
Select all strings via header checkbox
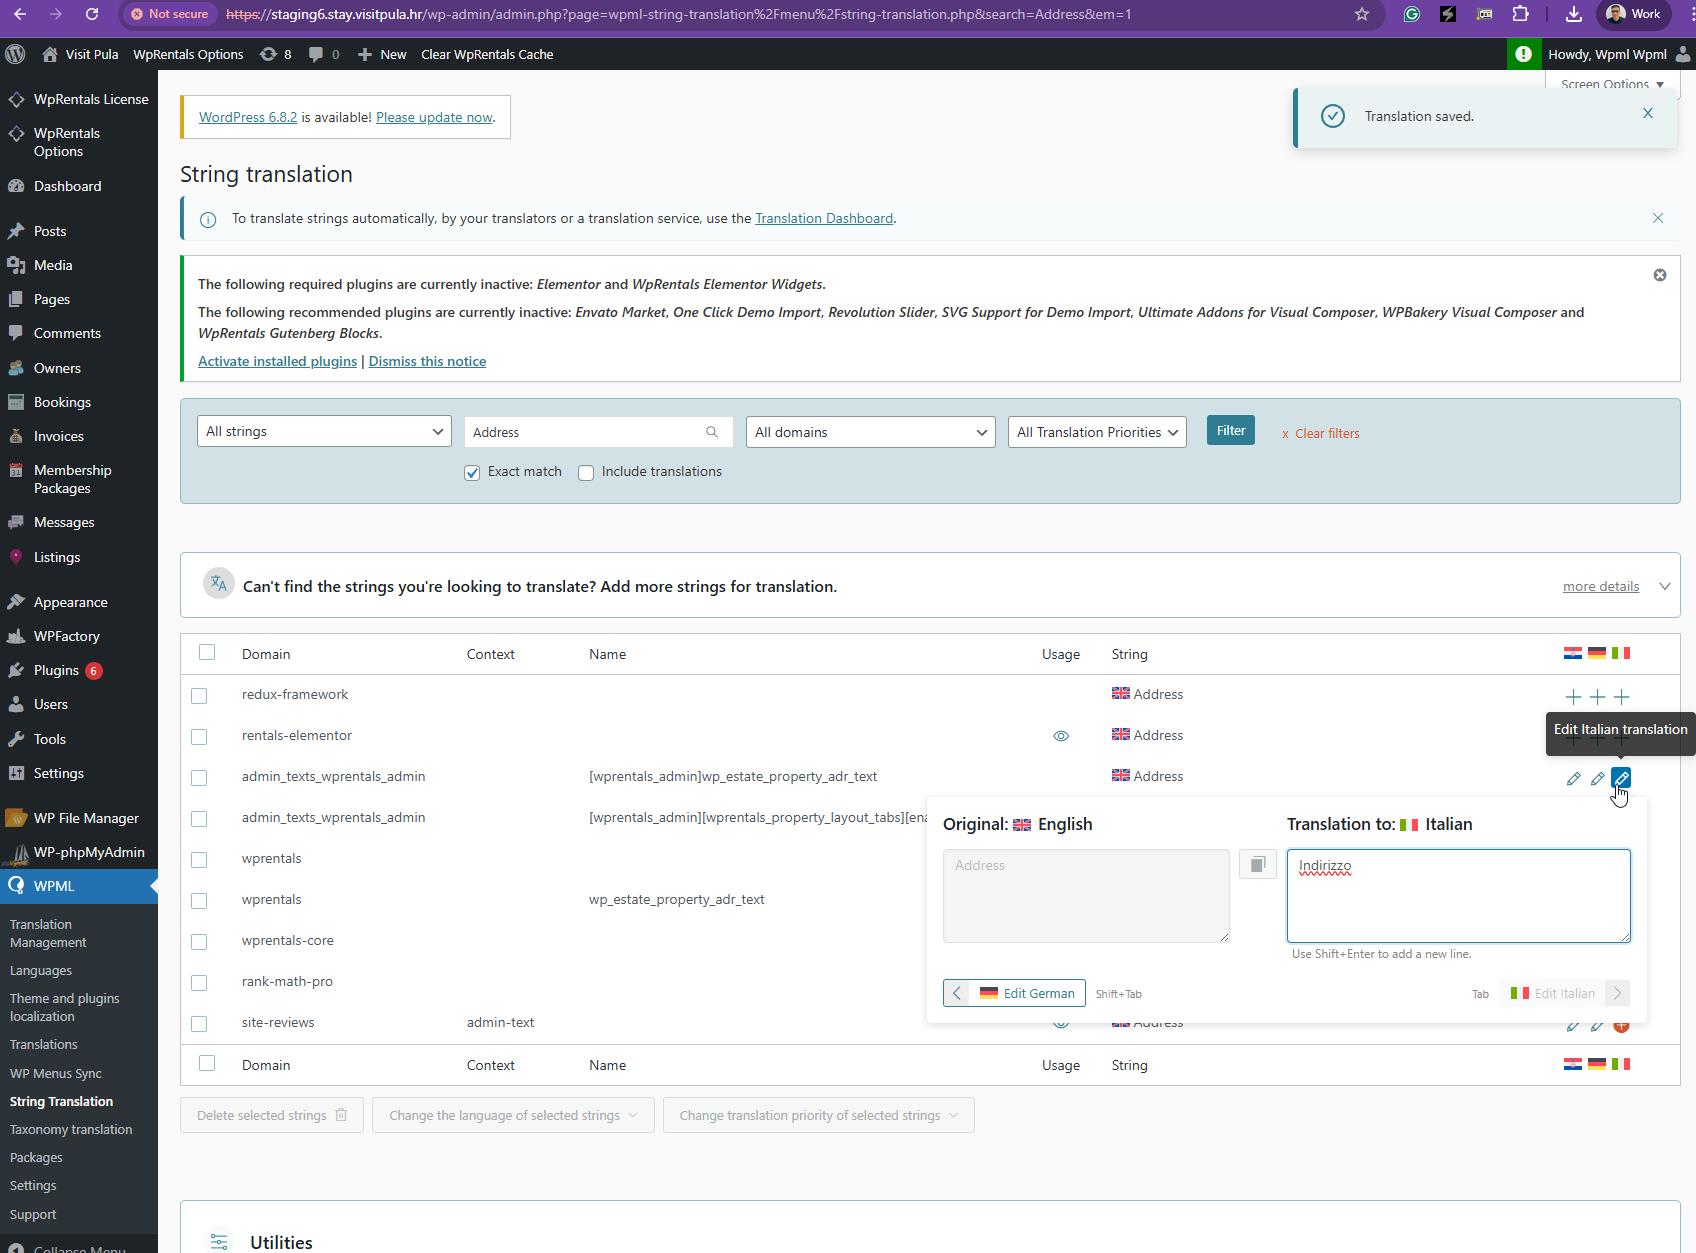click(207, 652)
